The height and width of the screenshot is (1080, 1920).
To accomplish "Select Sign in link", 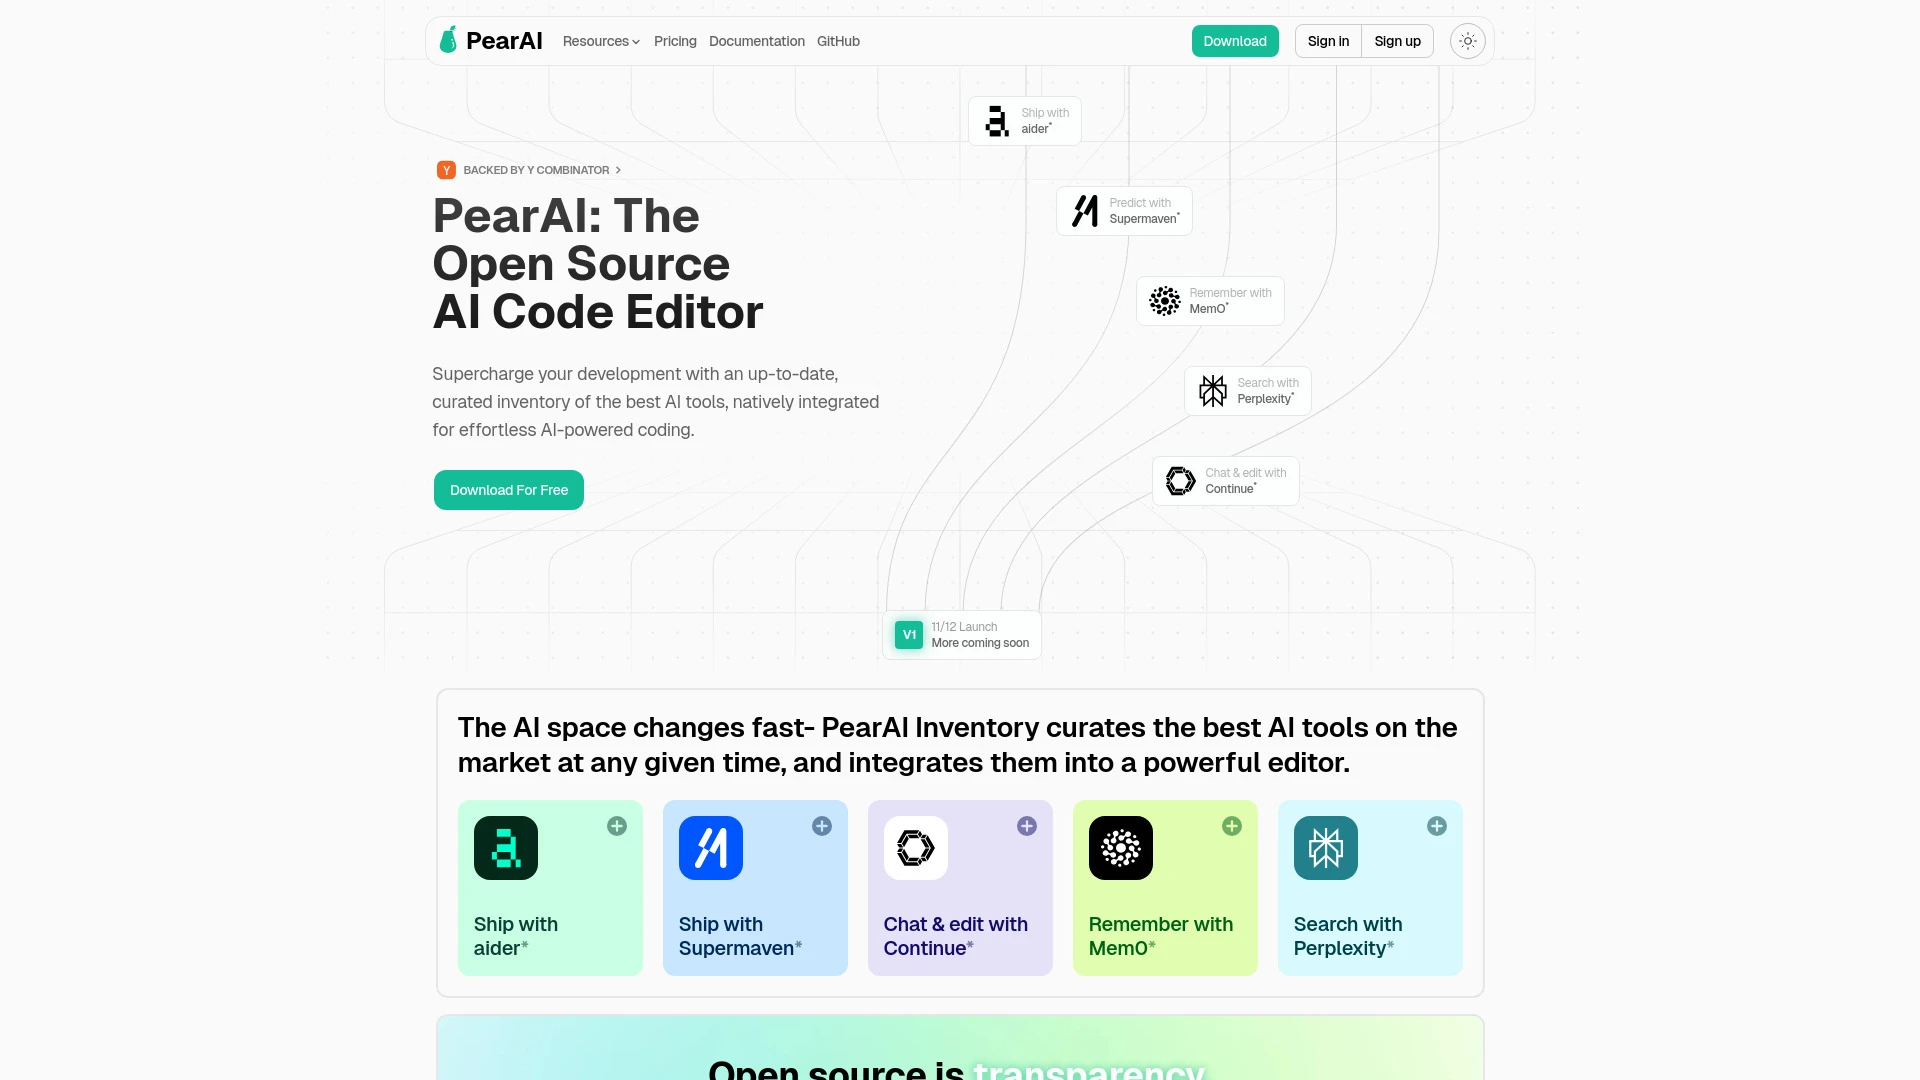I will (1328, 41).
